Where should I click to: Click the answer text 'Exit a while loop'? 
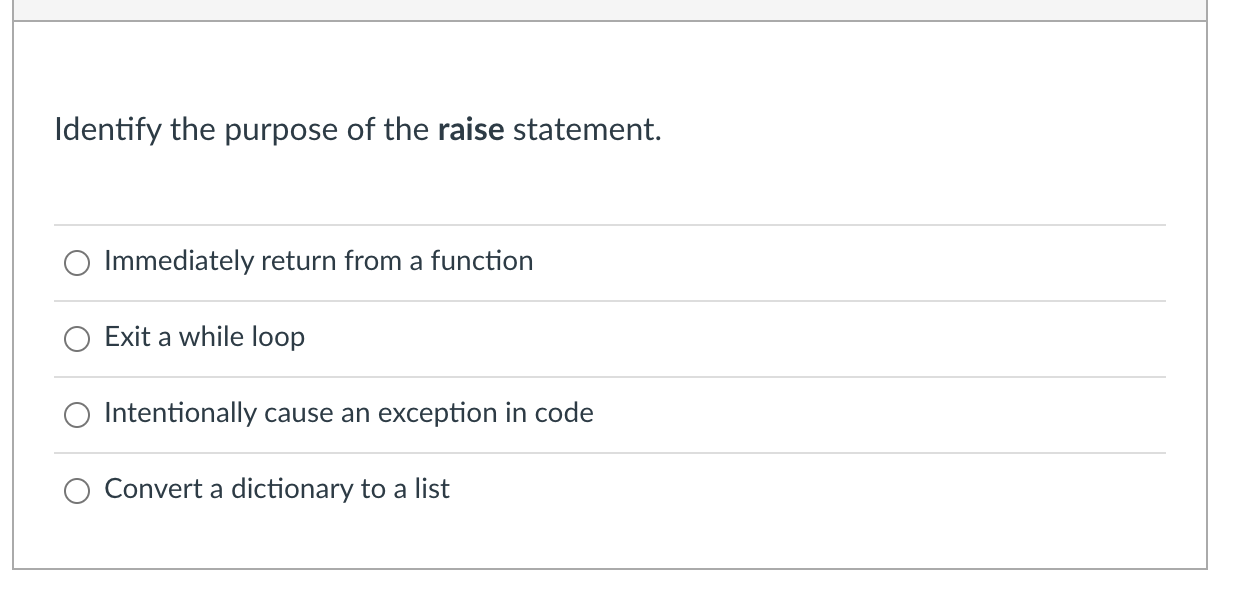(x=204, y=337)
